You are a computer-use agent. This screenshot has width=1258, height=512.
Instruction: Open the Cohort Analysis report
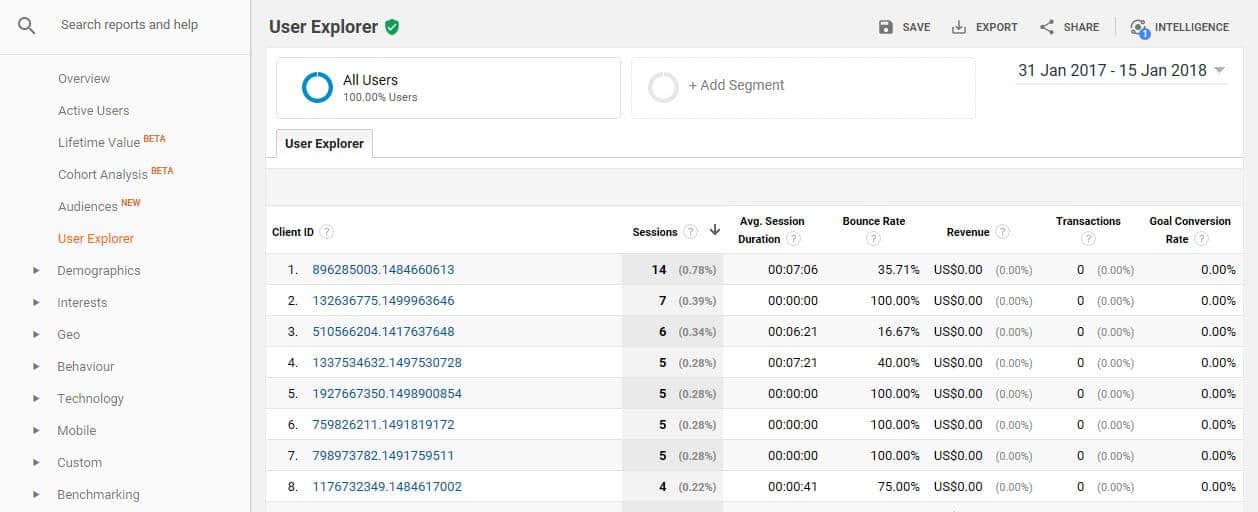pos(103,174)
